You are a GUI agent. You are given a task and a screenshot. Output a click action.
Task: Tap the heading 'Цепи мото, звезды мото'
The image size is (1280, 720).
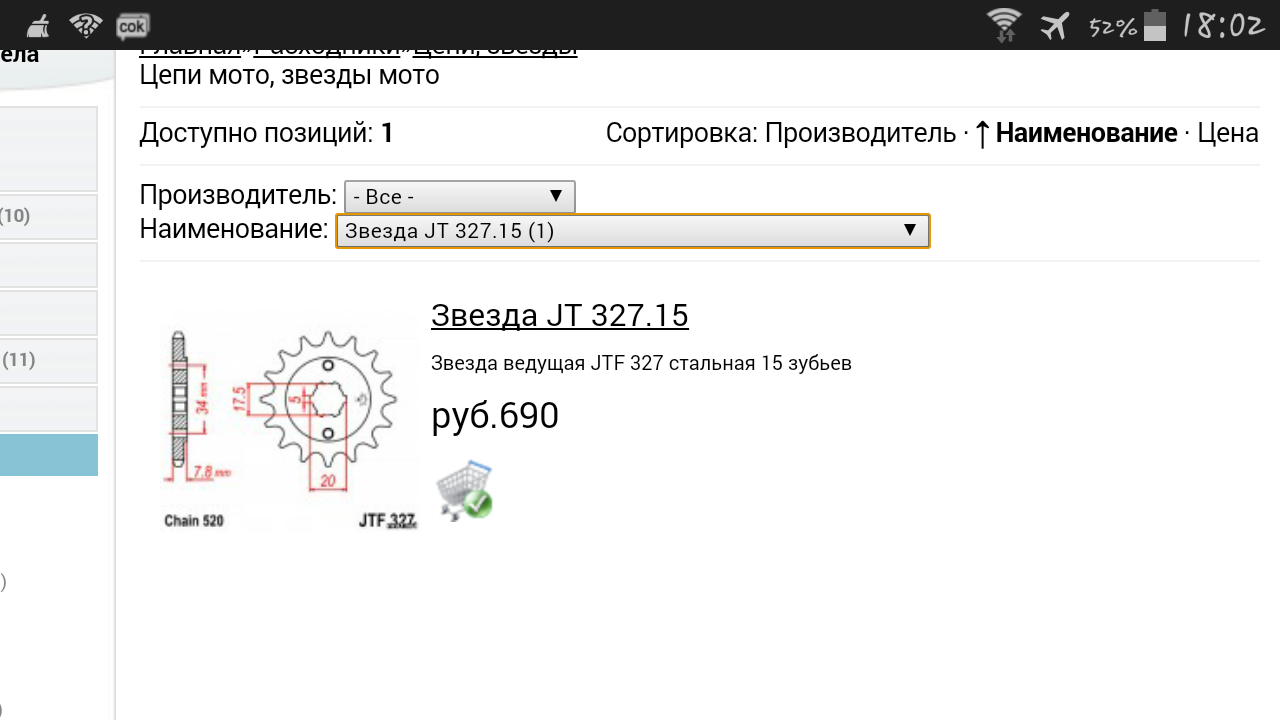point(289,75)
